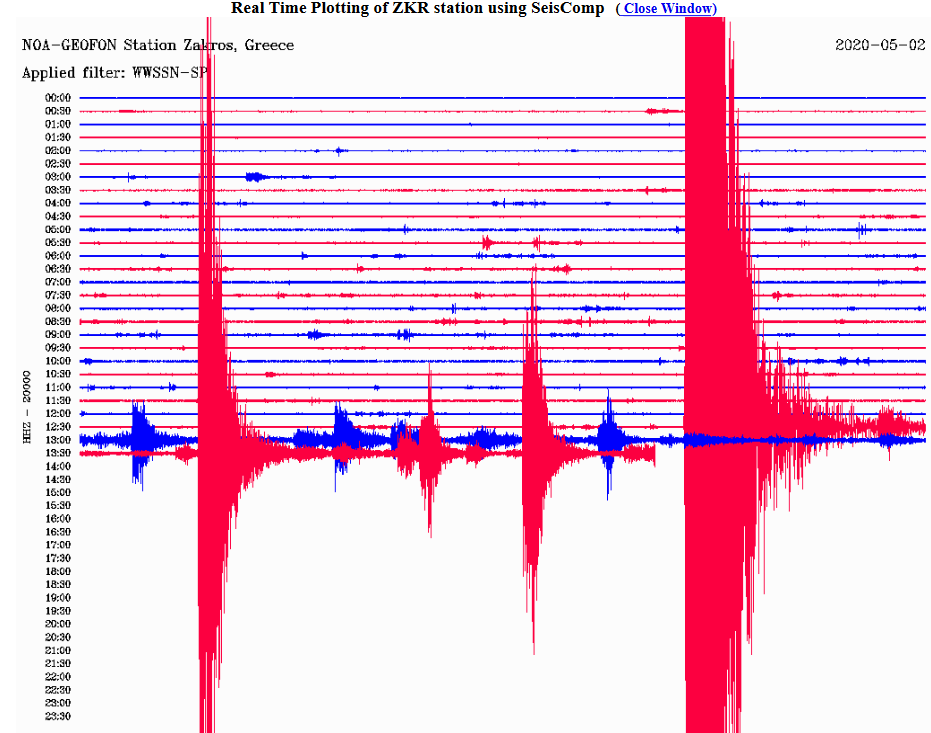Click the 'NOA-GEOFON Station Zakros, Greece' header text
The image size is (931, 733).
(x=158, y=46)
